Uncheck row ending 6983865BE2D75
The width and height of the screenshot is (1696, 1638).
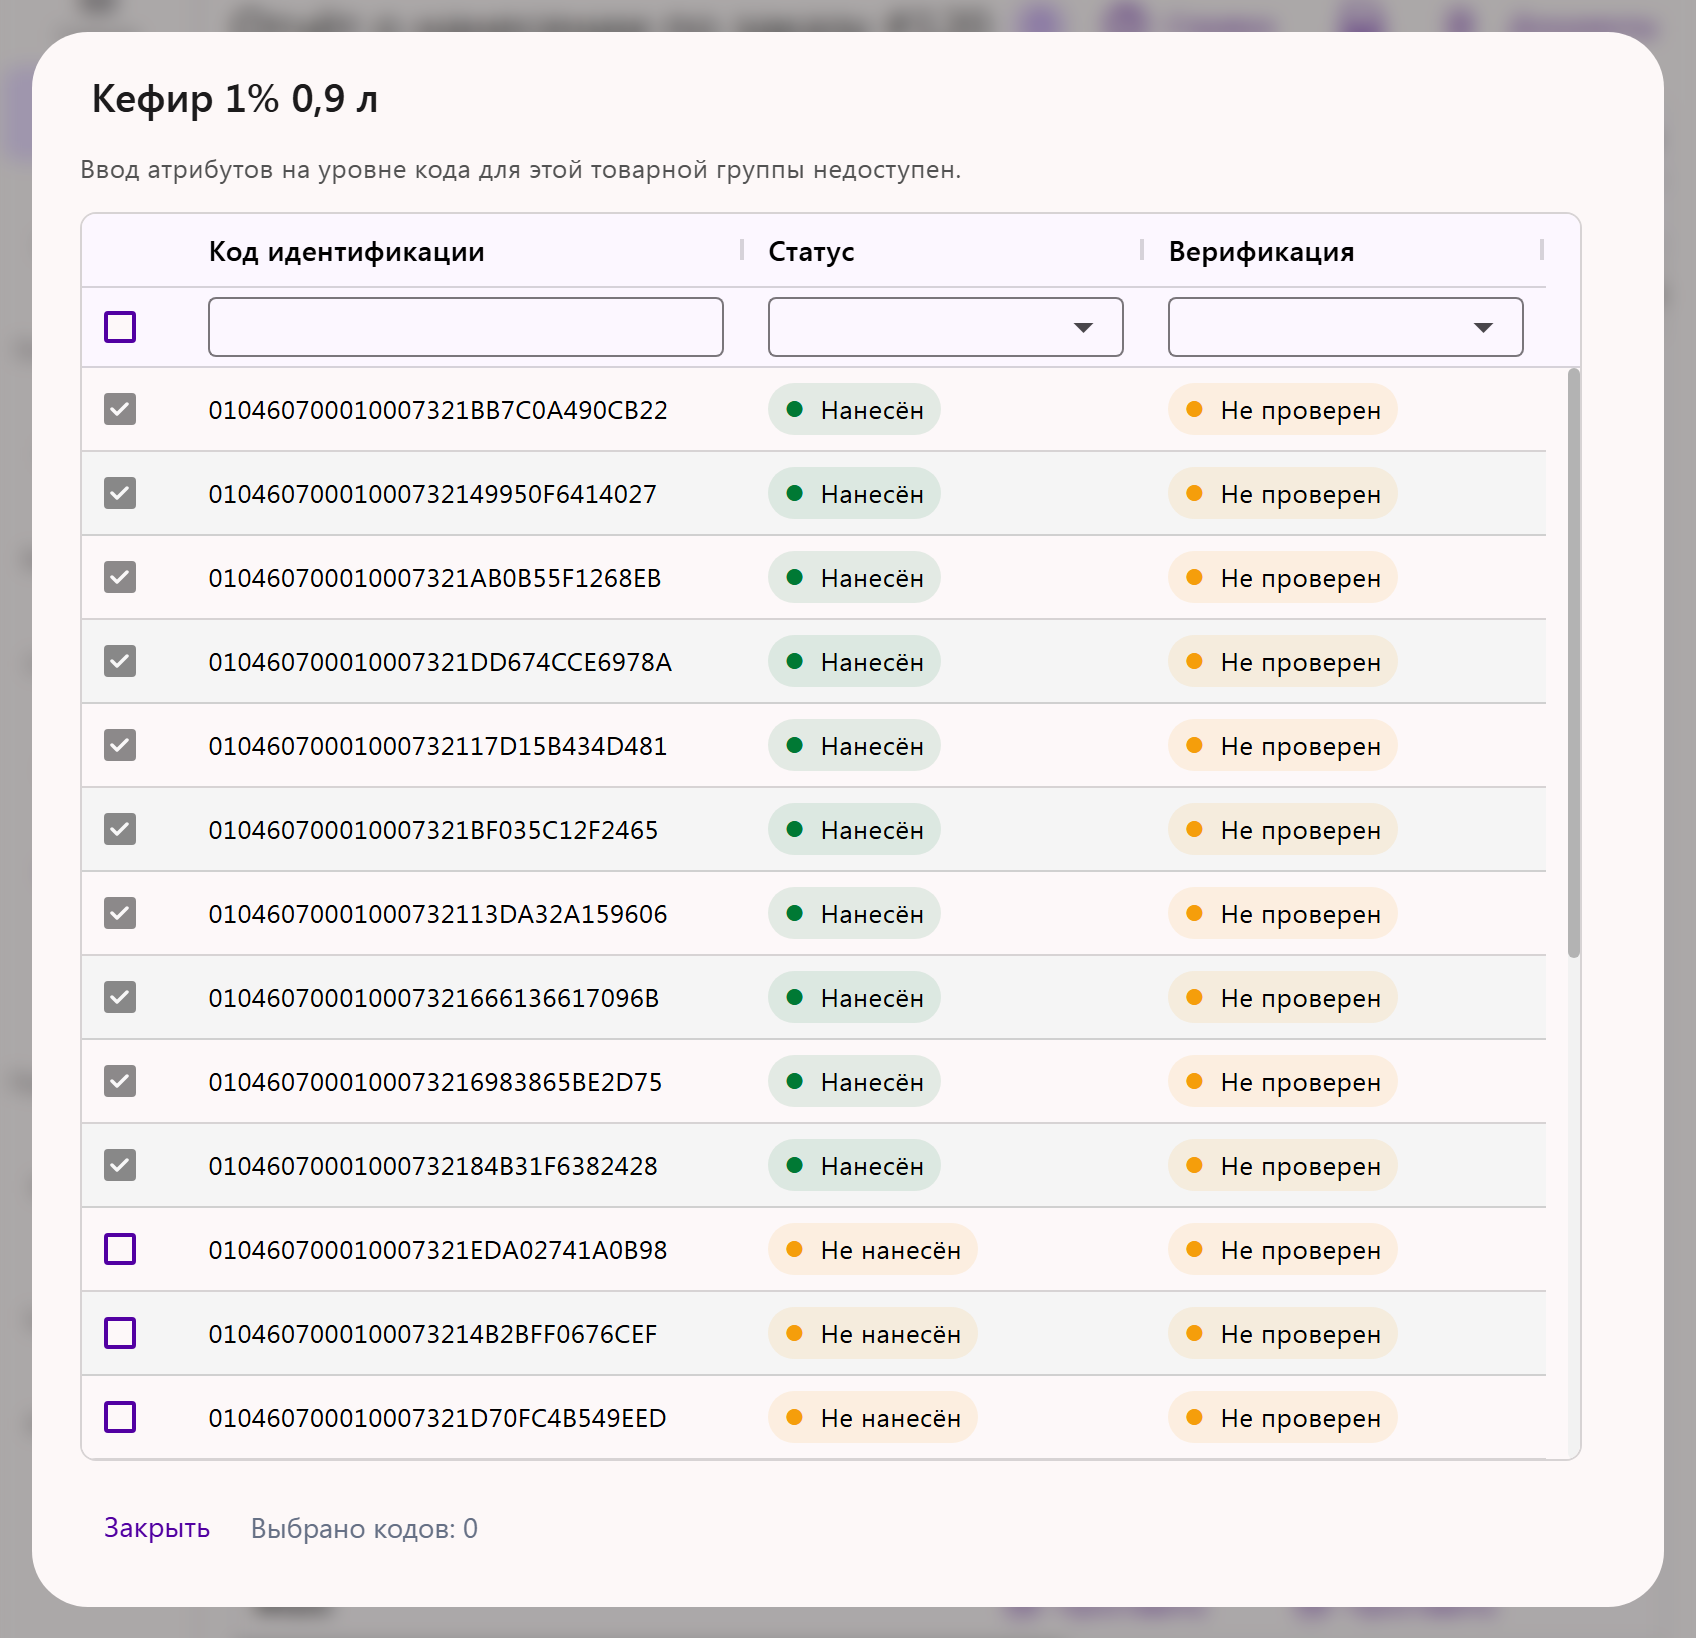[120, 1081]
